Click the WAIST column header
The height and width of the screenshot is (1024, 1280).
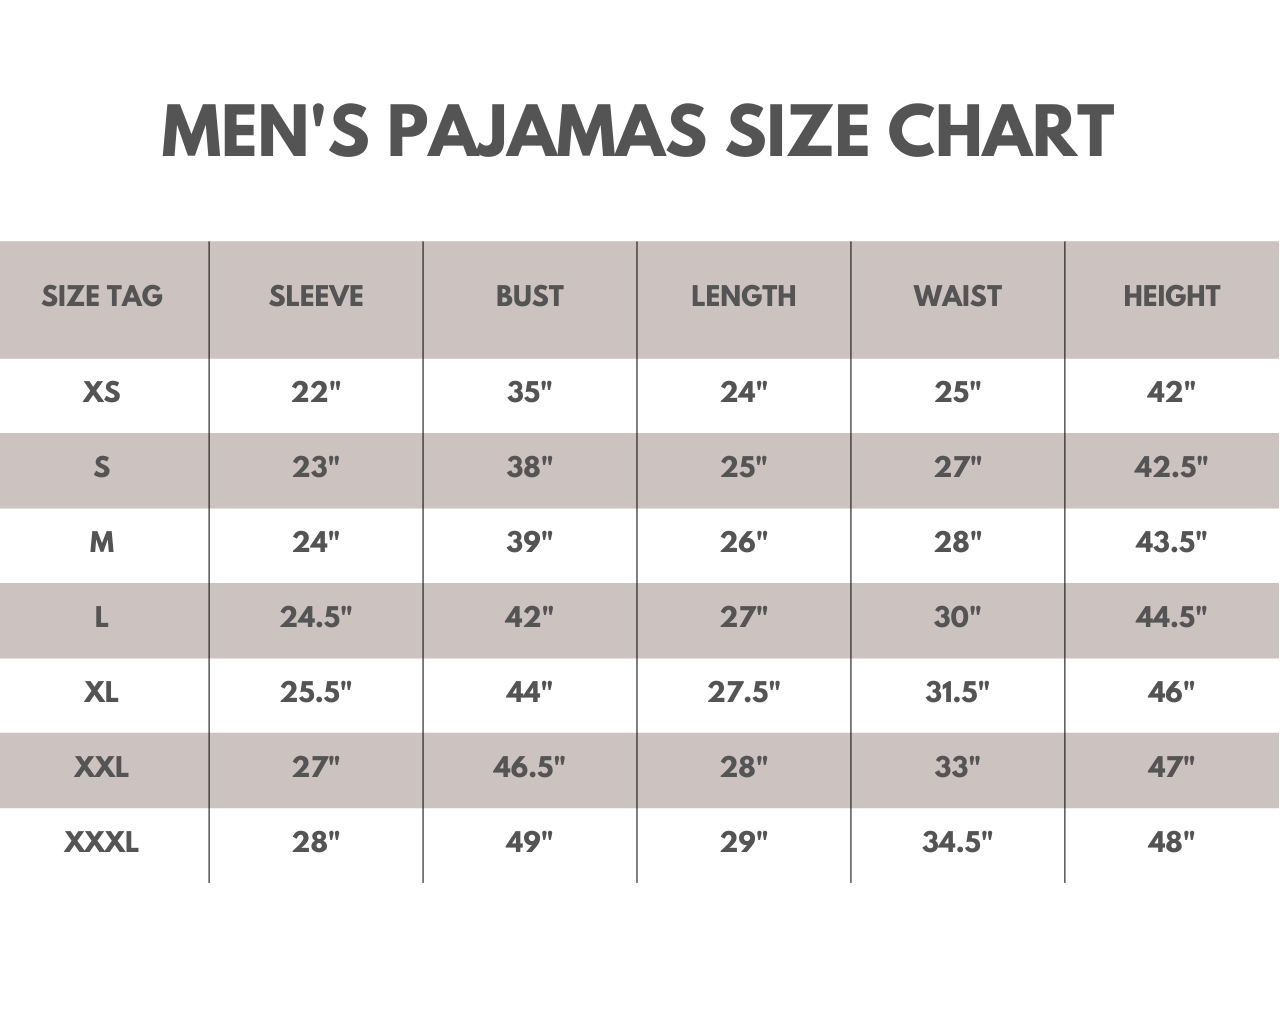pos(957,296)
